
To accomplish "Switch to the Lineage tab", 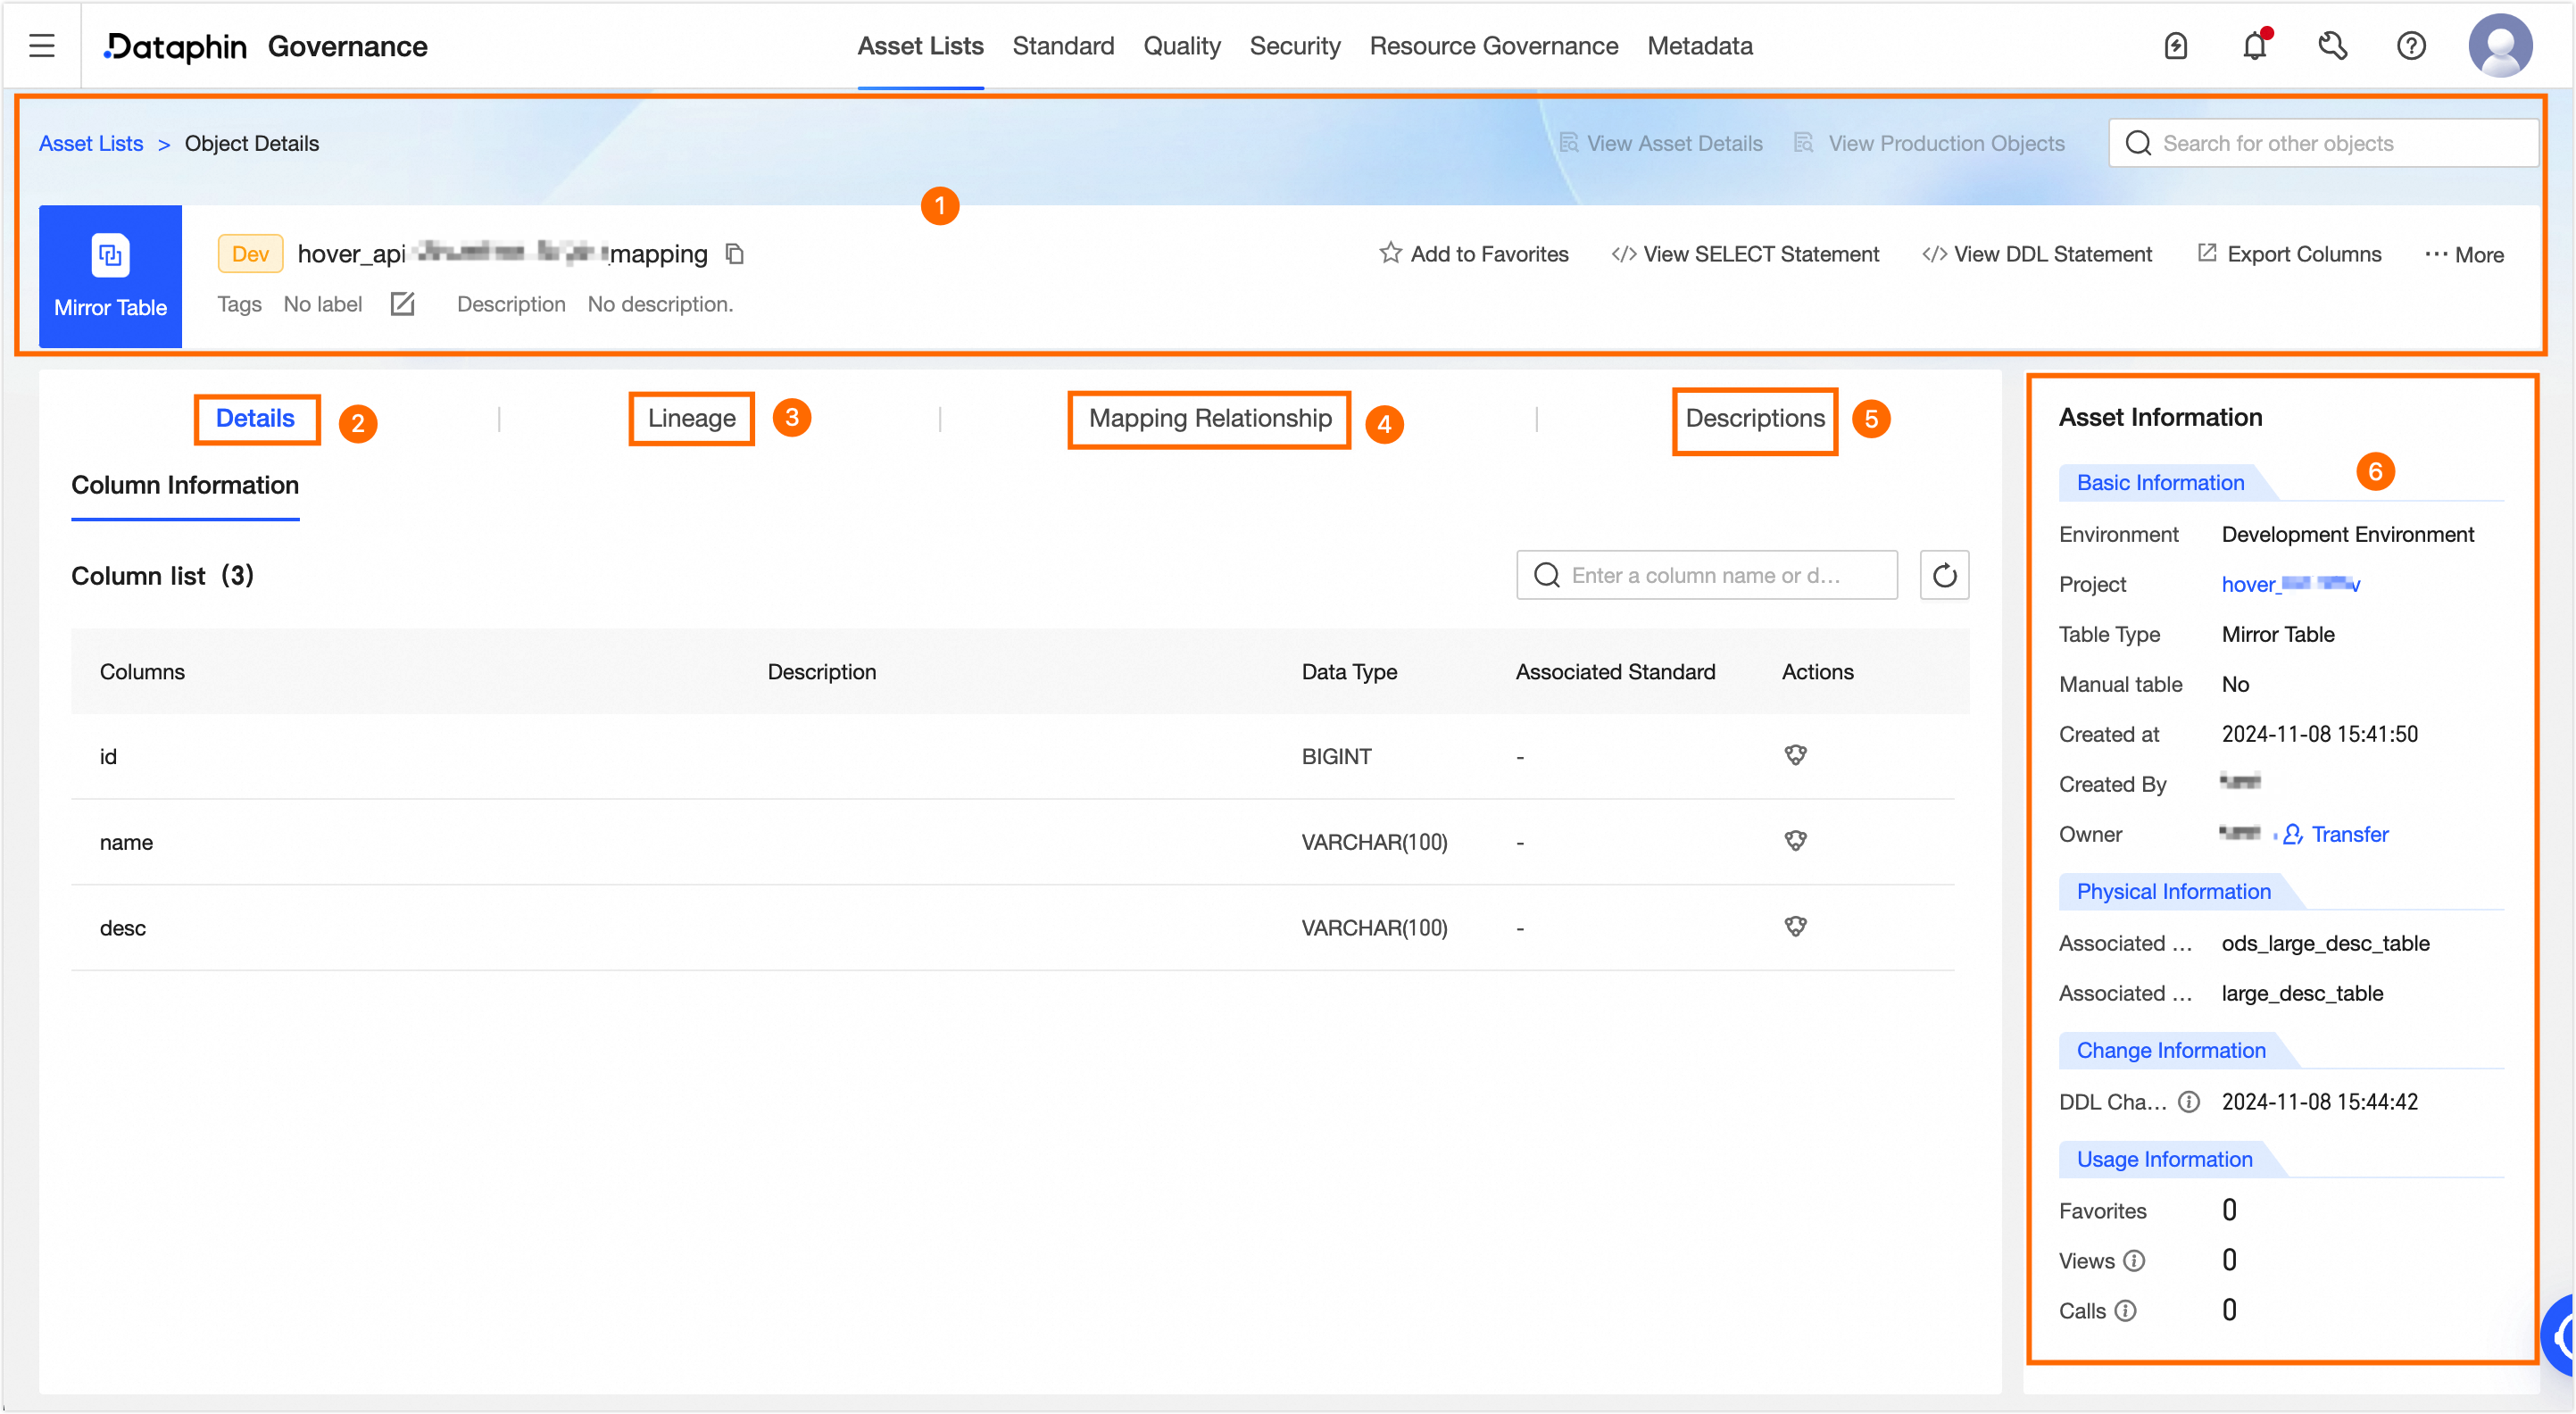I will click(691, 418).
